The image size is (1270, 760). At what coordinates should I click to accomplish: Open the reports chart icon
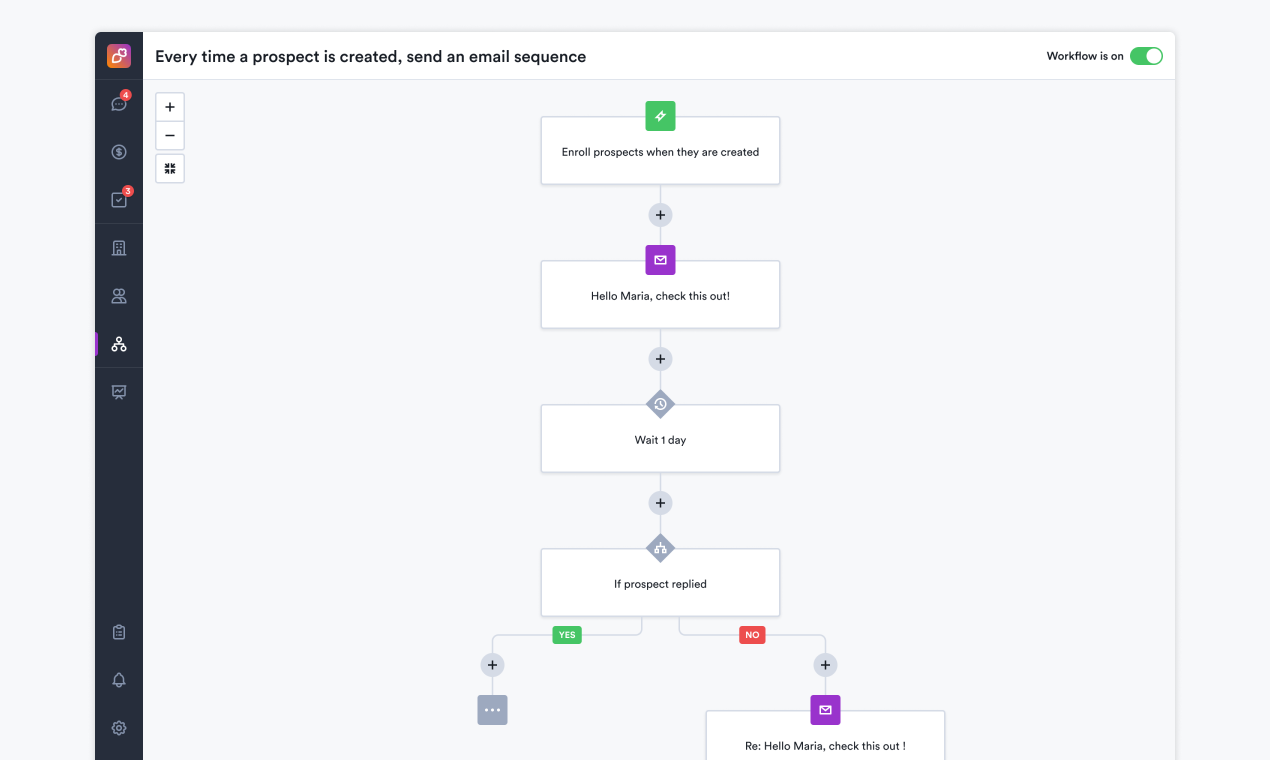pyautogui.click(x=118, y=391)
